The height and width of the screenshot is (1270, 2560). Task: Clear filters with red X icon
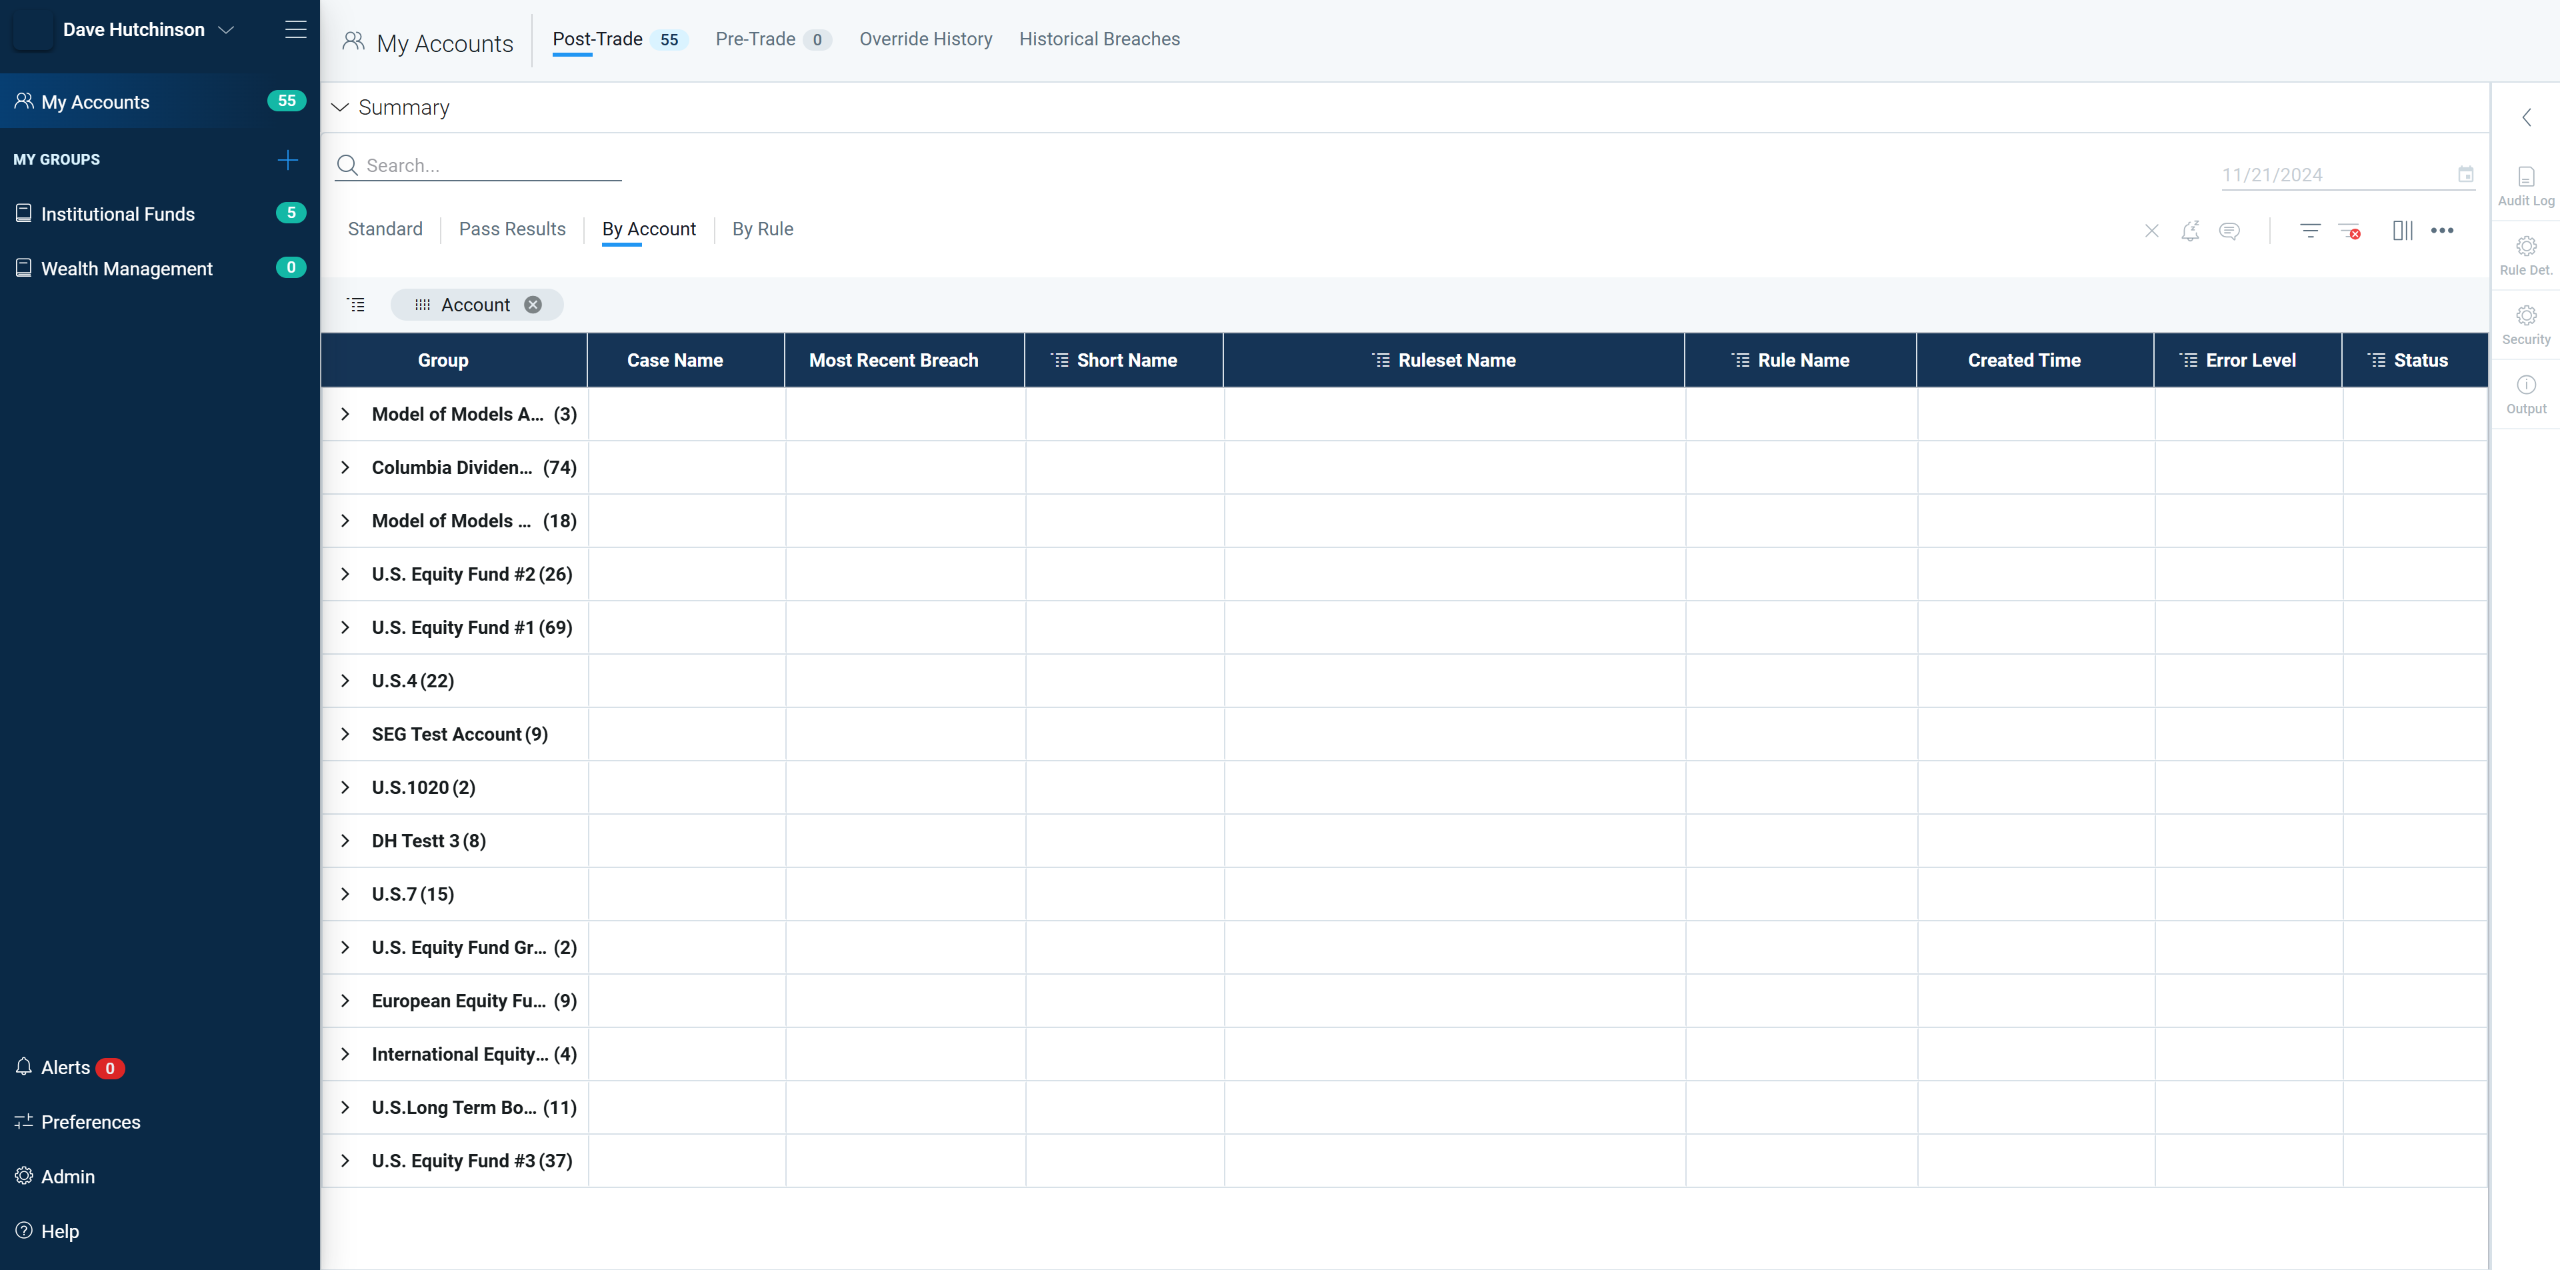coord(2350,231)
